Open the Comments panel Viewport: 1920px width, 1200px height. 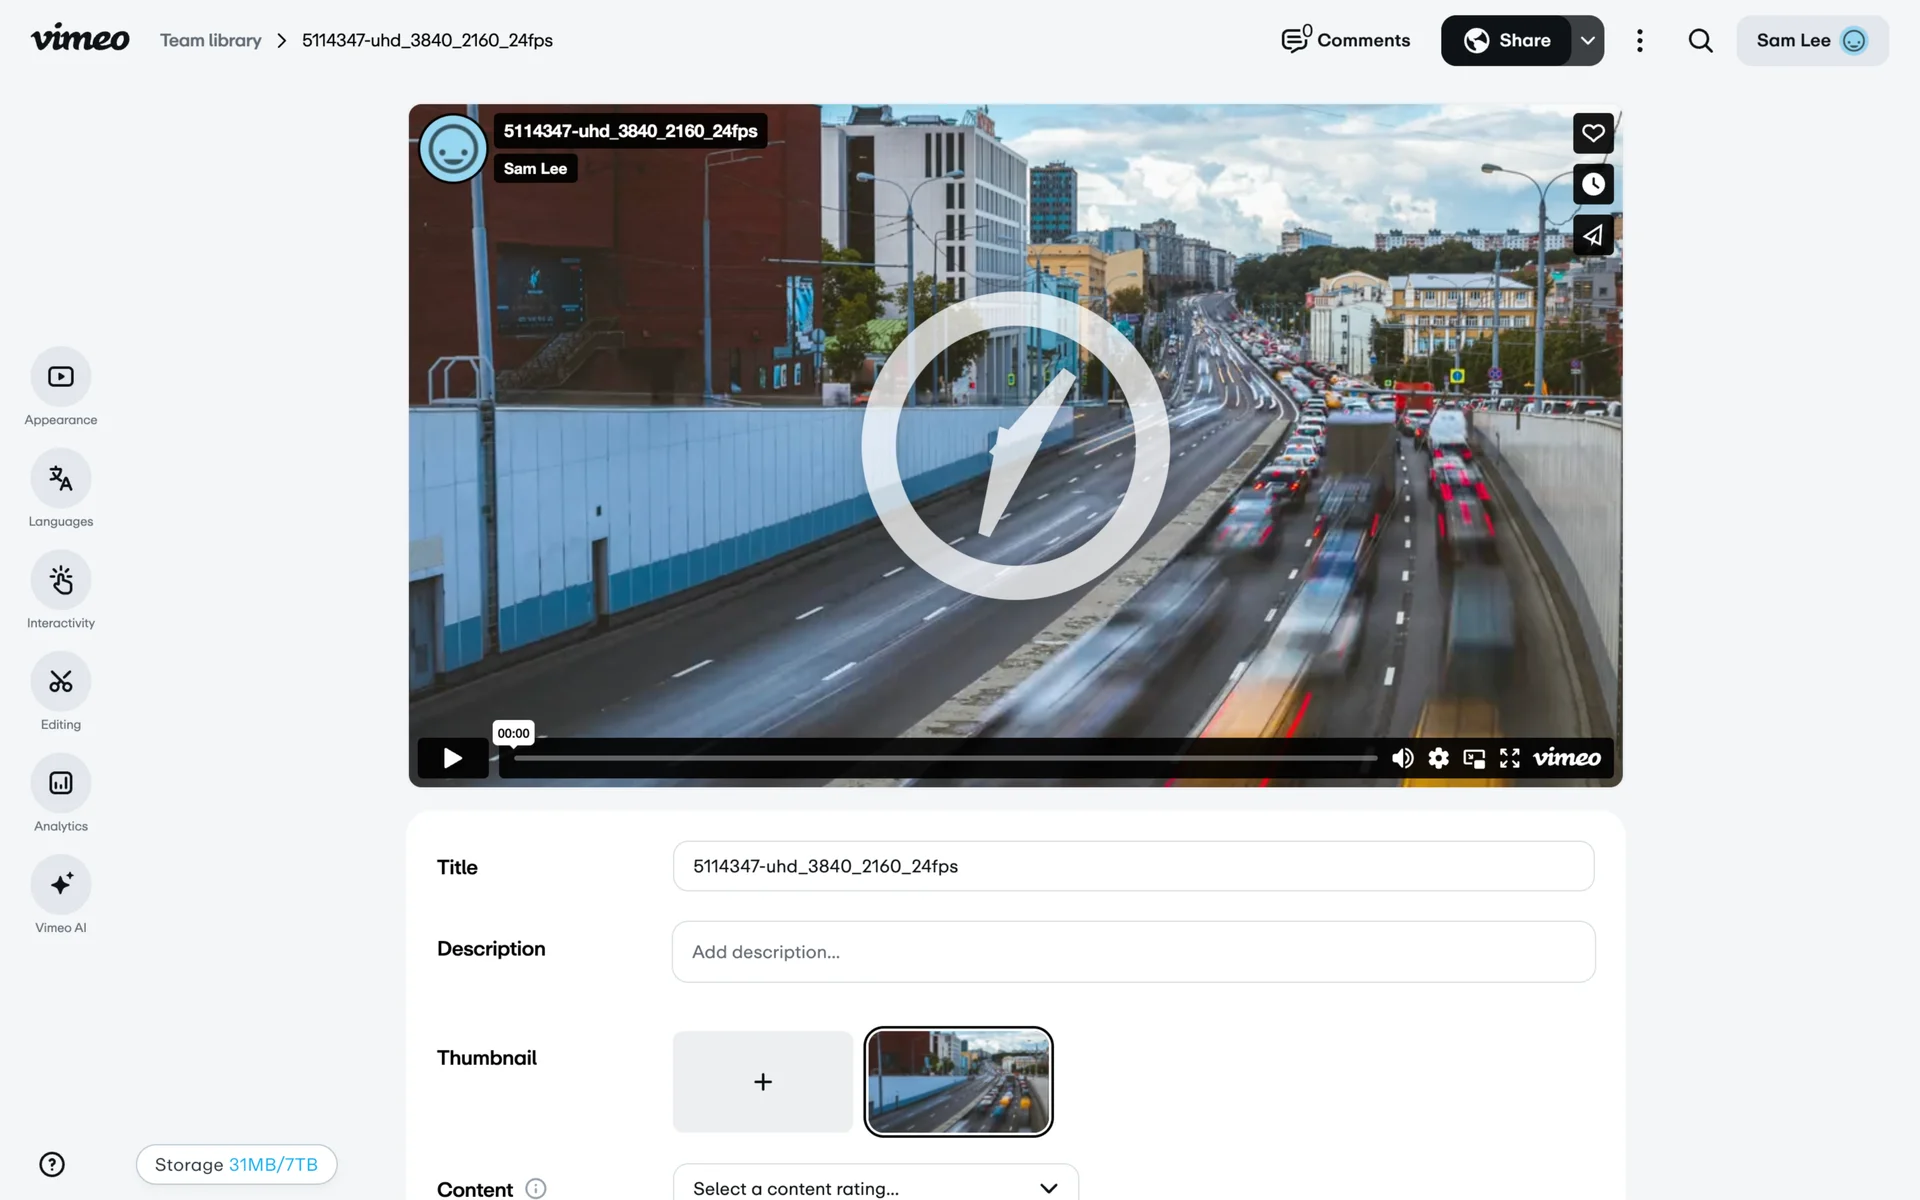pyautogui.click(x=1346, y=41)
